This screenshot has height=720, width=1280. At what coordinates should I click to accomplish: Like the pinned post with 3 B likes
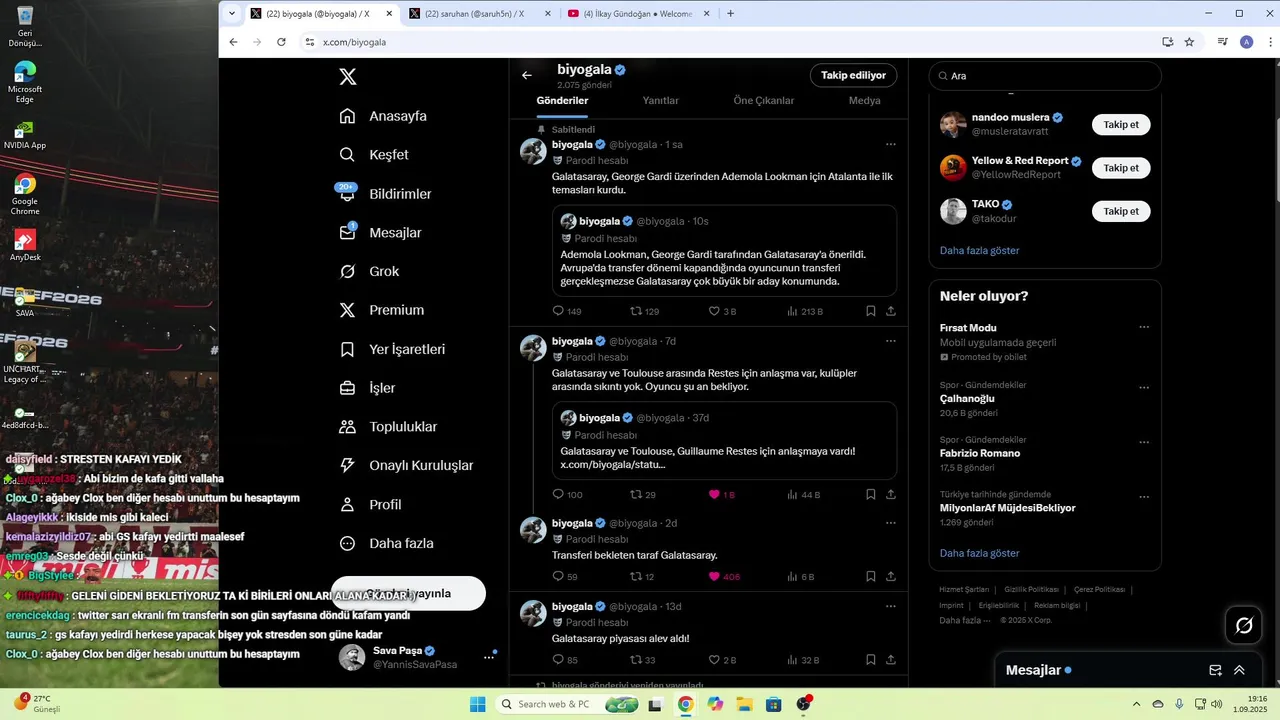722,311
